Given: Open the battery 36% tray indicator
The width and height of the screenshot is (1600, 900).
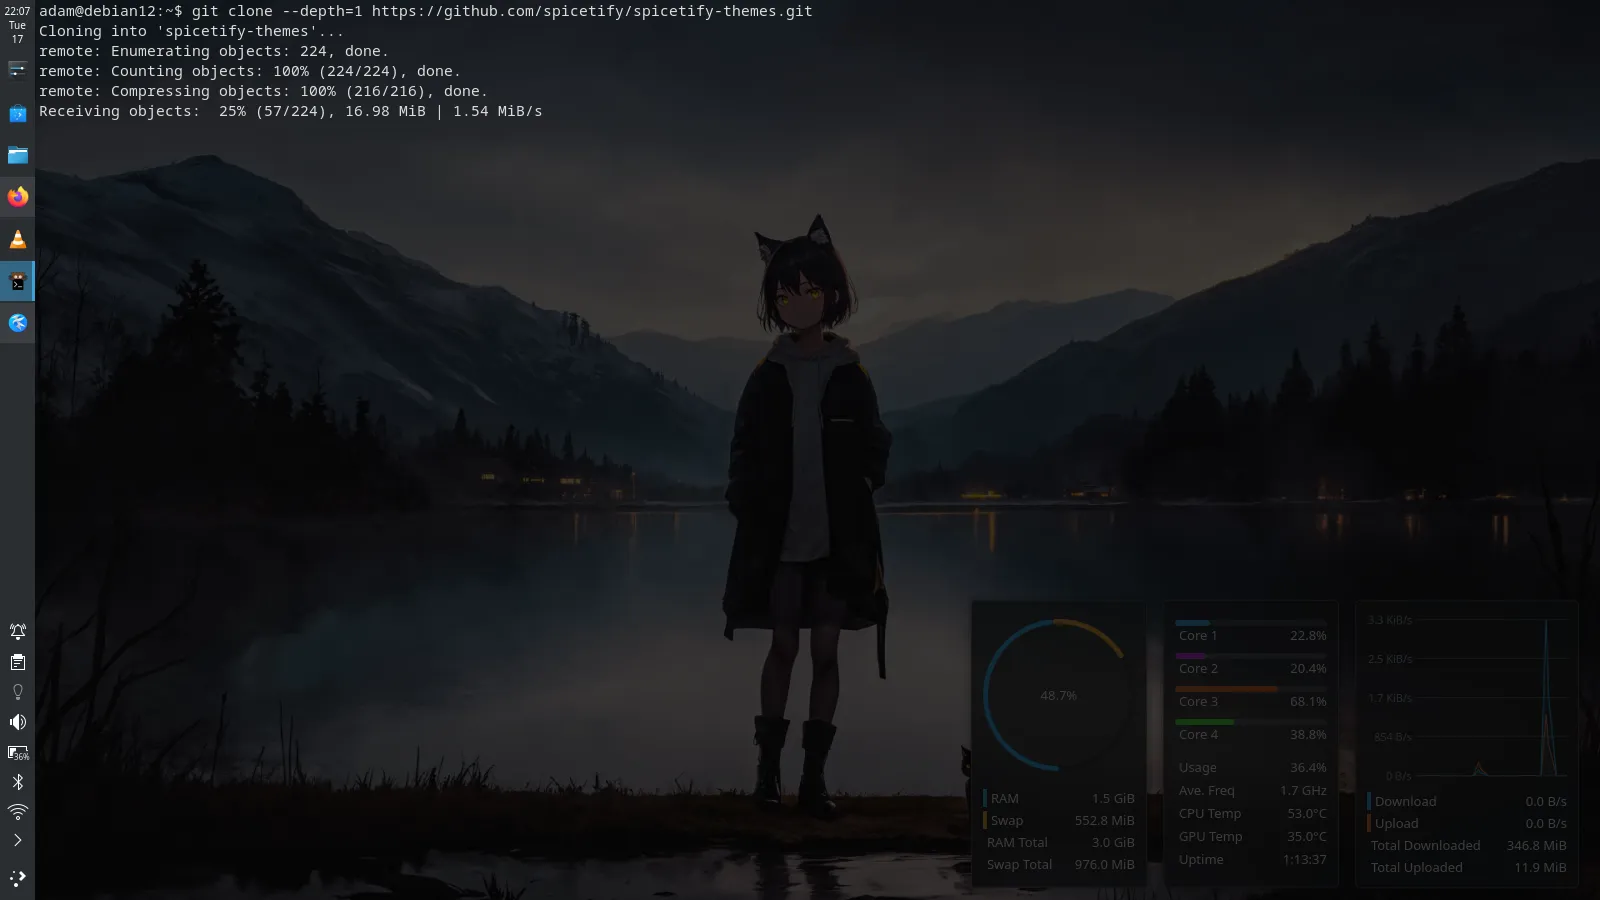Looking at the screenshot, I should click(x=17, y=752).
